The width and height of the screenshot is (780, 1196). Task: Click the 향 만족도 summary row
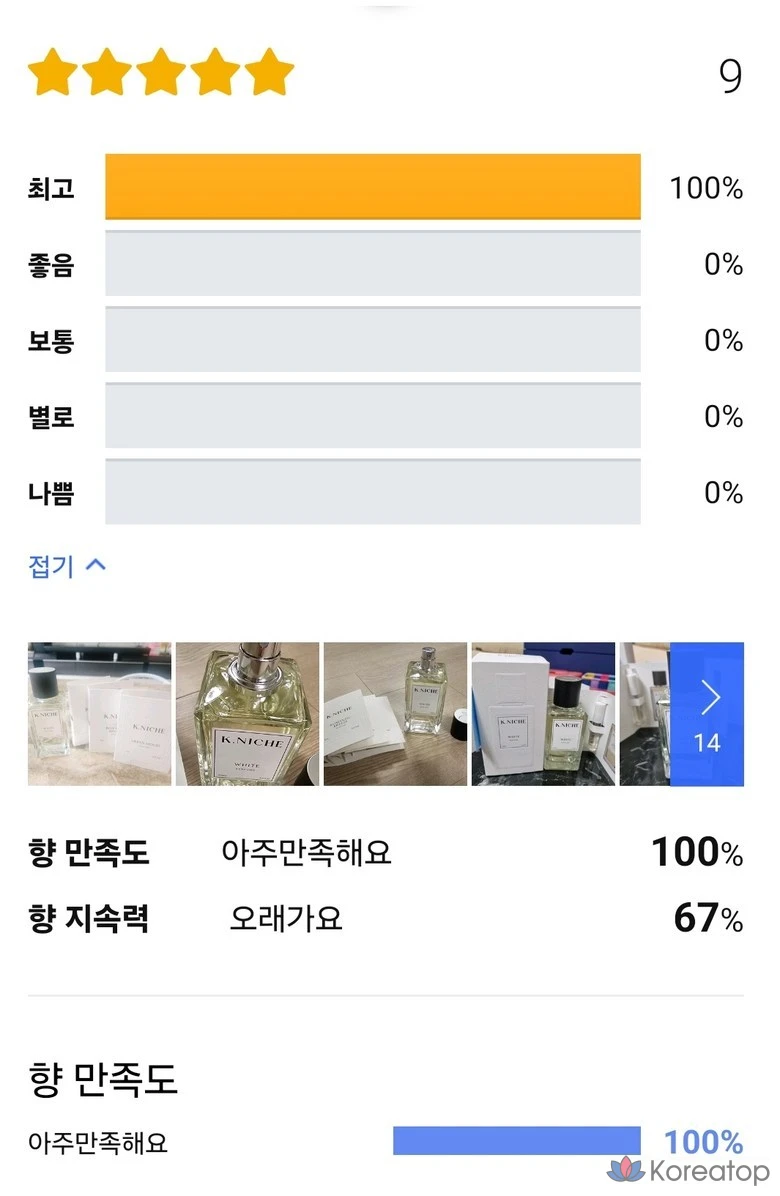[385, 853]
